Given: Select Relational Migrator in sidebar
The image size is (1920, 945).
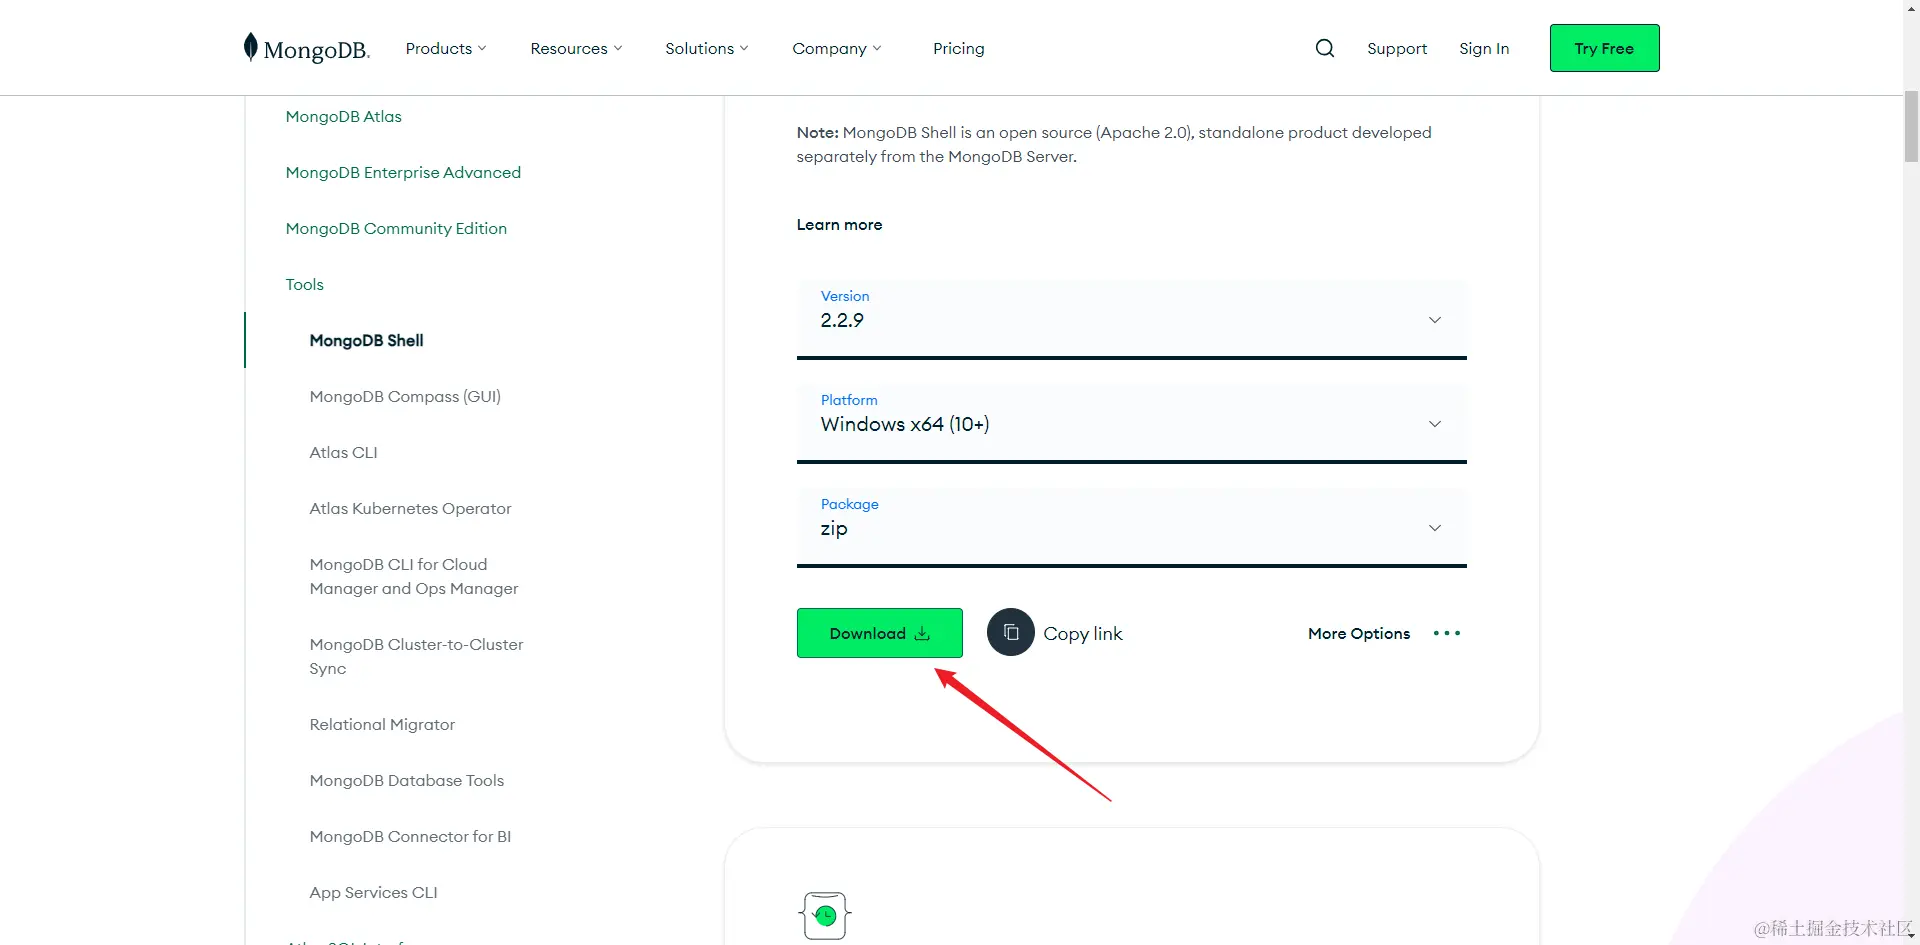Looking at the screenshot, I should 382,724.
